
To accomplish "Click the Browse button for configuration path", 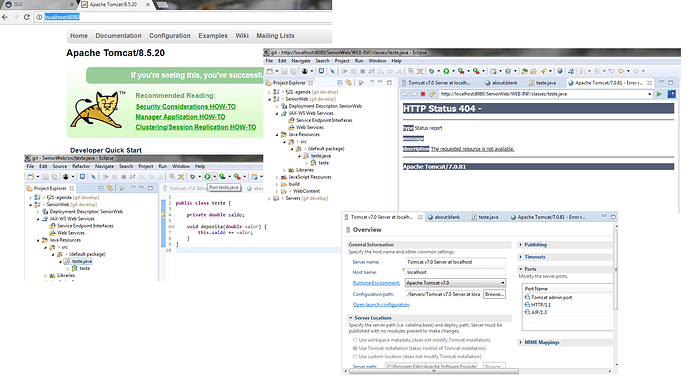I will (495, 294).
